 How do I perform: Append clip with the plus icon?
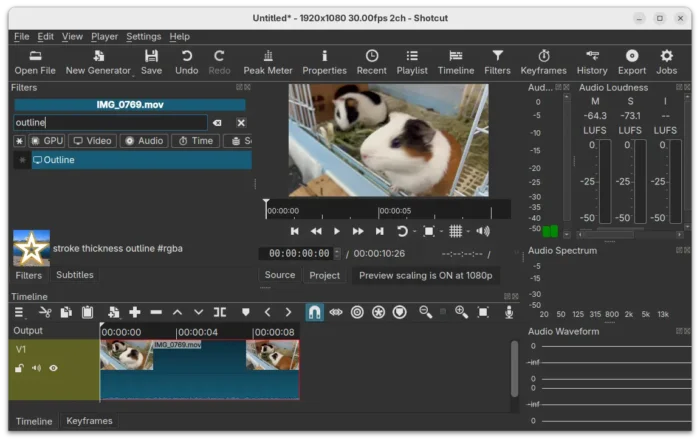pyautogui.click(x=134, y=312)
